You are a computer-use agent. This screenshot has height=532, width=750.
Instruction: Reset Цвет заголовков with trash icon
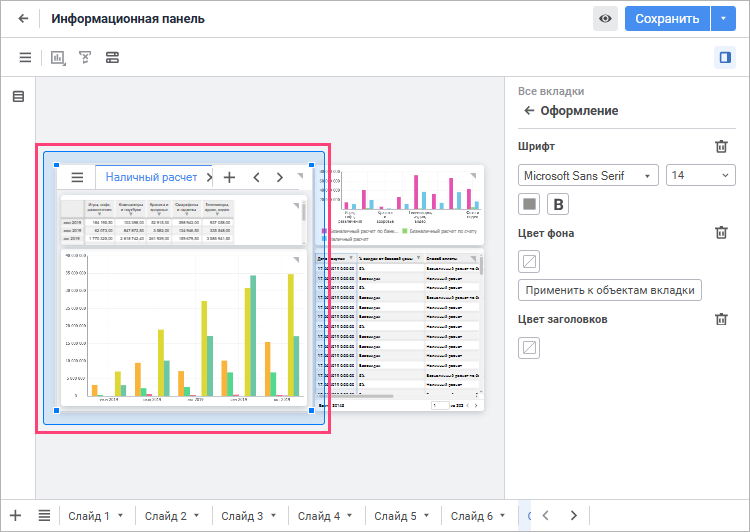721,319
